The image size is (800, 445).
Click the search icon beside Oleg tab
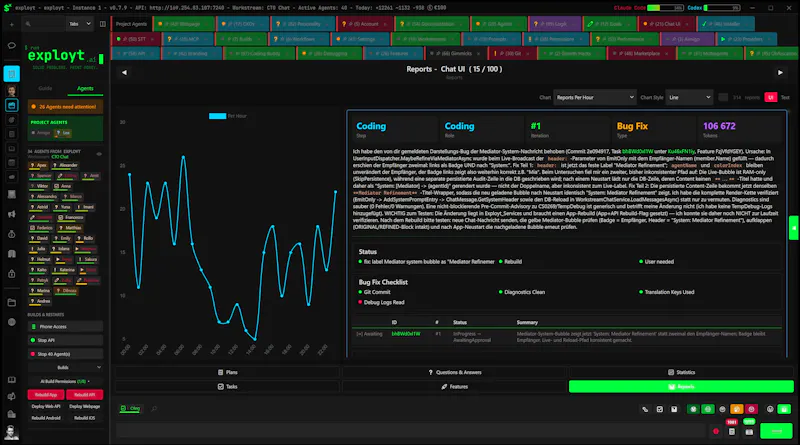pyautogui.click(x=154, y=408)
